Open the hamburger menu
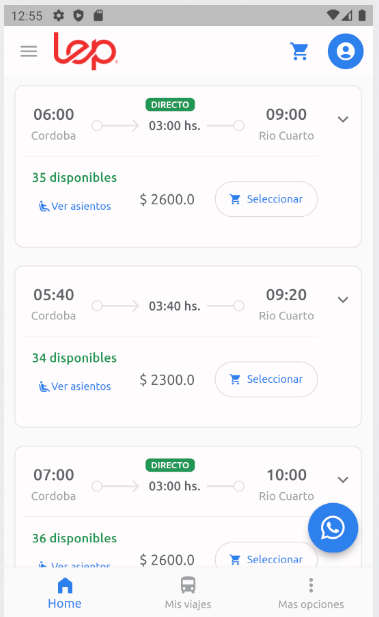 pos(29,51)
